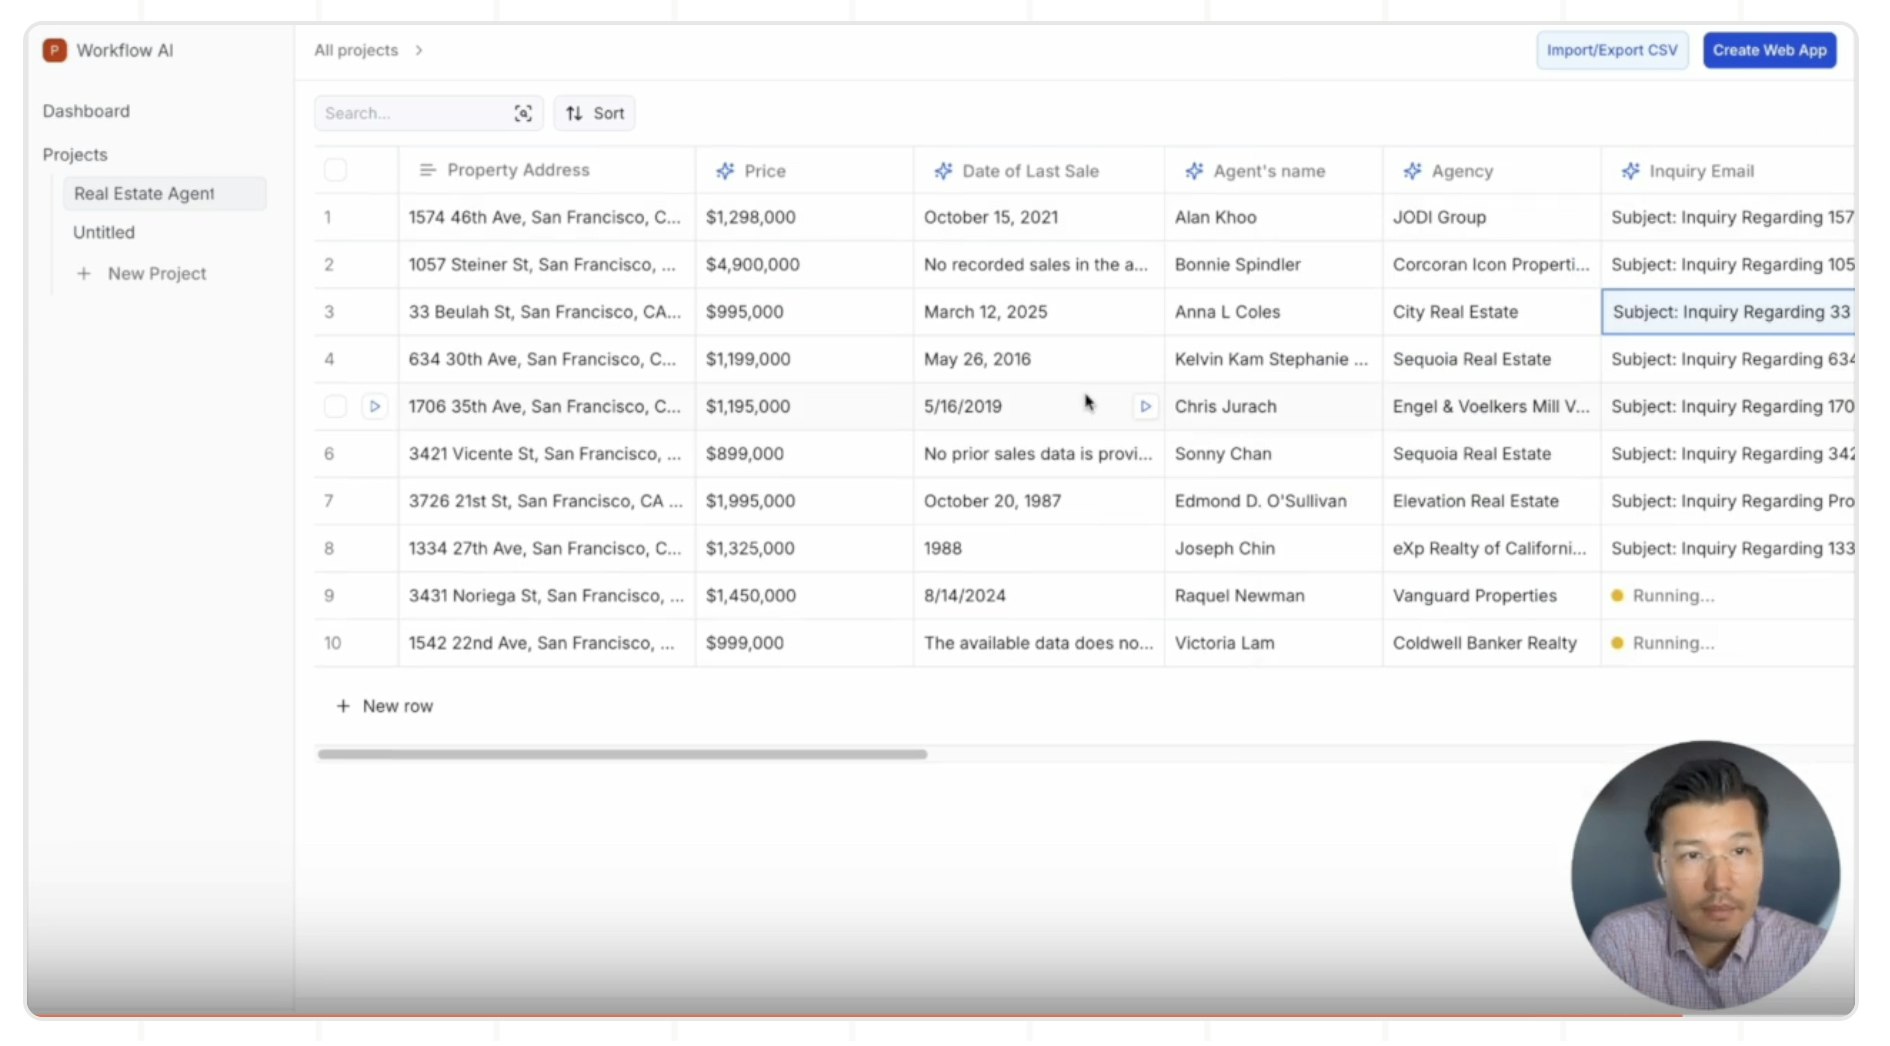Screen dimensions: 1890x1046
Task: Click the Workflow AI logo icon
Action: [x=55, y=50]
